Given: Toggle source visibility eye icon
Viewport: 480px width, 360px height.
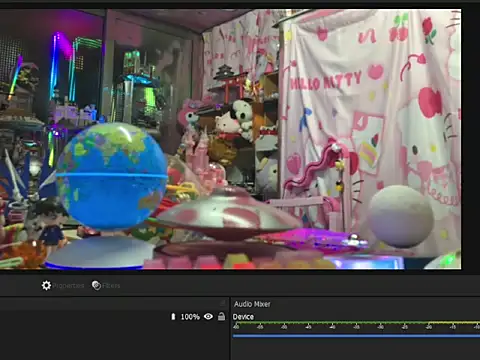Looking at the screenshot, I should pyautogui.click(x=208, y=316).
